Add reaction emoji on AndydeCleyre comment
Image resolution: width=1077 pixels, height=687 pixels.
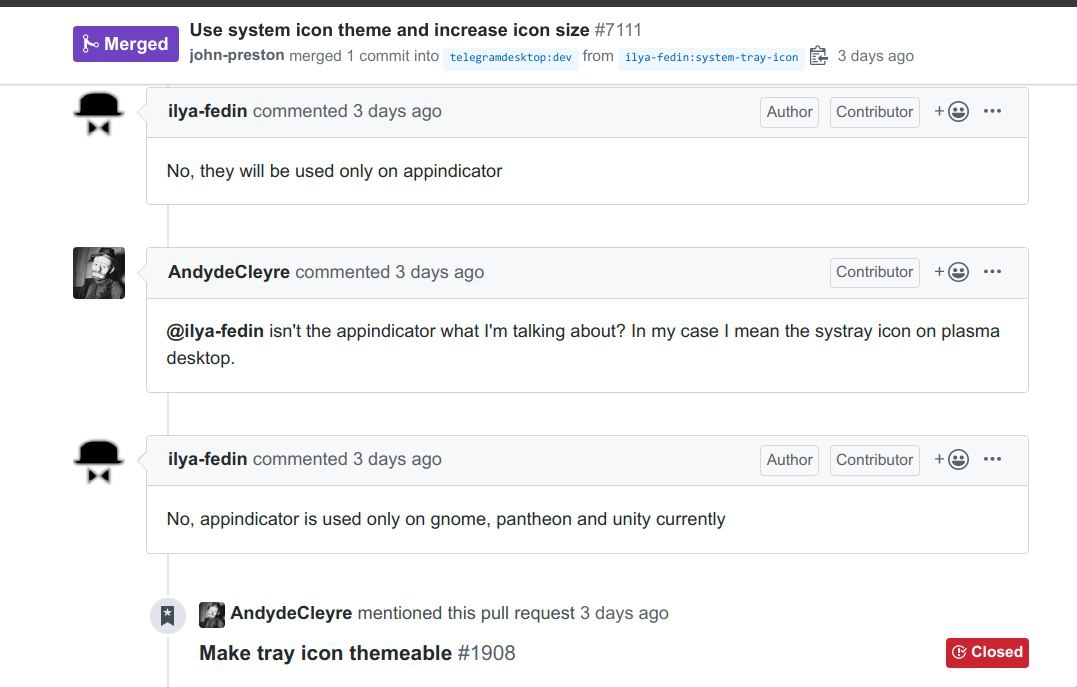tap(951, 272)
